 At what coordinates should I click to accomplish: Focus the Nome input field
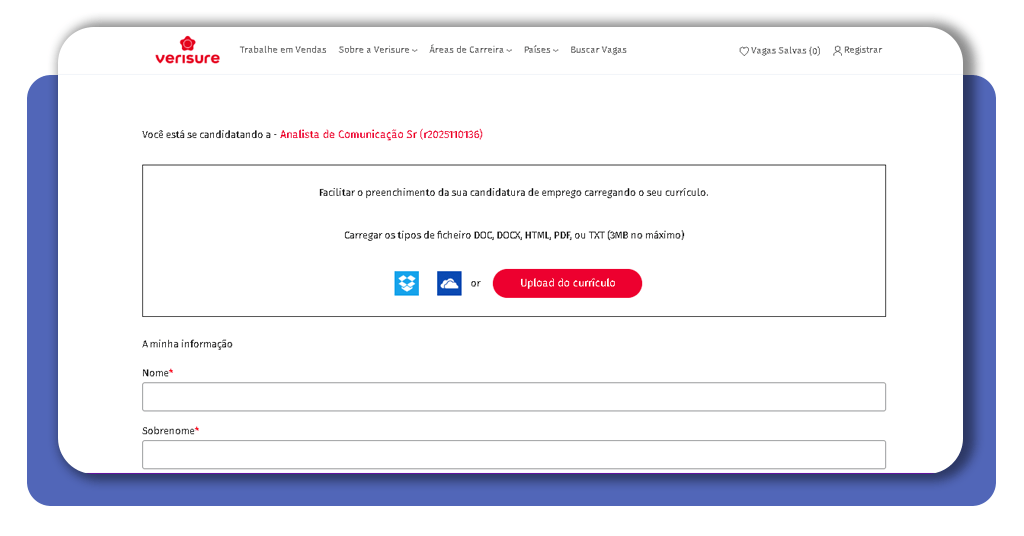(x=514, y=397)
